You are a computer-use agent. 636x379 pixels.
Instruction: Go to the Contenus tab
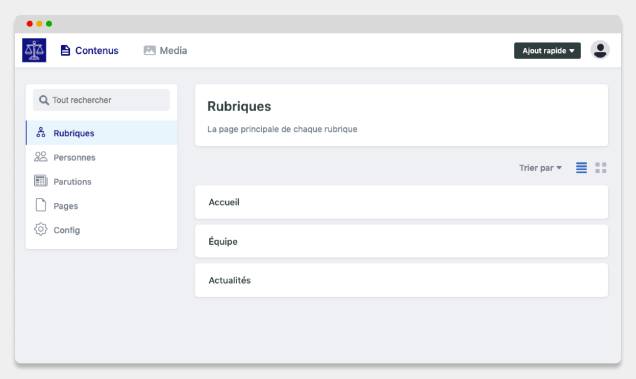tap(90, 50)
